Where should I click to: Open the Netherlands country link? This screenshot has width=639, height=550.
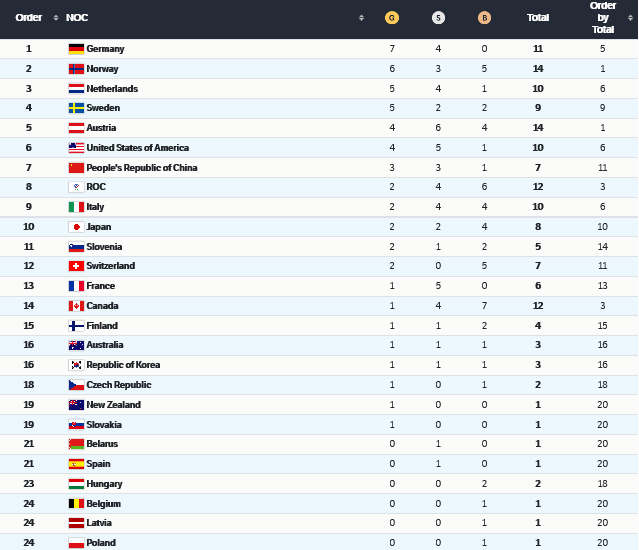click(112, 89)
